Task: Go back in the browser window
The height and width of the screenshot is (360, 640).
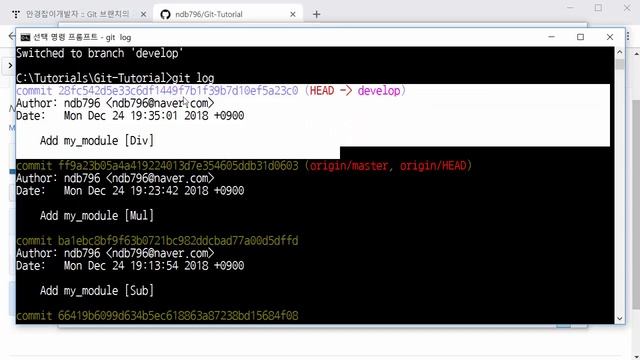Action: (11, 36)
